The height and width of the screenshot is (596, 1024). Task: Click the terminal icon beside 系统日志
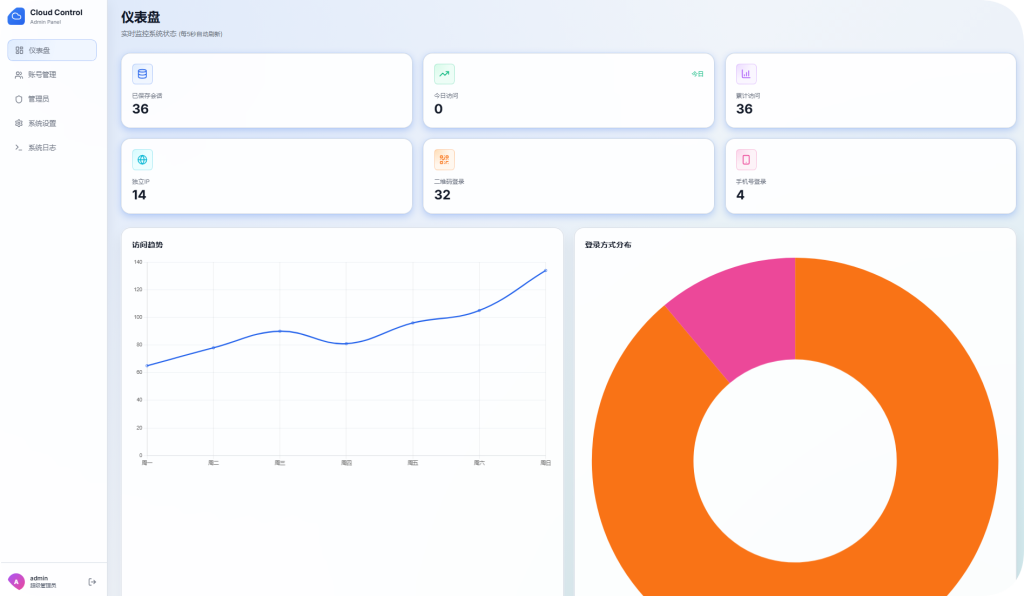click(x=19, y=148)
